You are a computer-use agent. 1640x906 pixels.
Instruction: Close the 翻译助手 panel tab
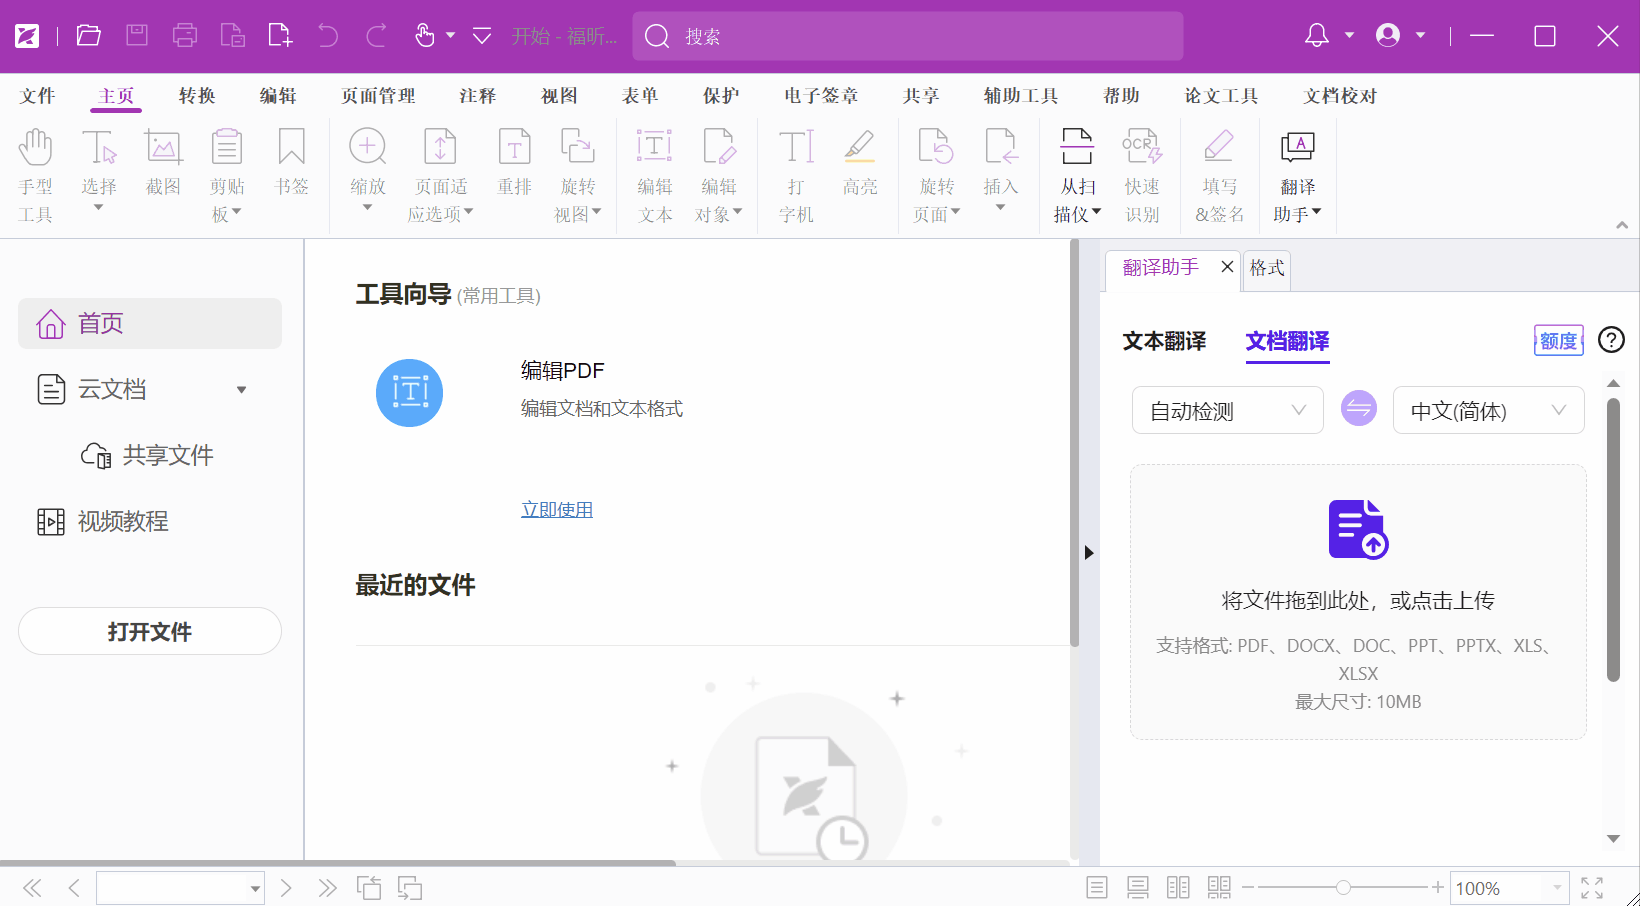(1227, 266)
